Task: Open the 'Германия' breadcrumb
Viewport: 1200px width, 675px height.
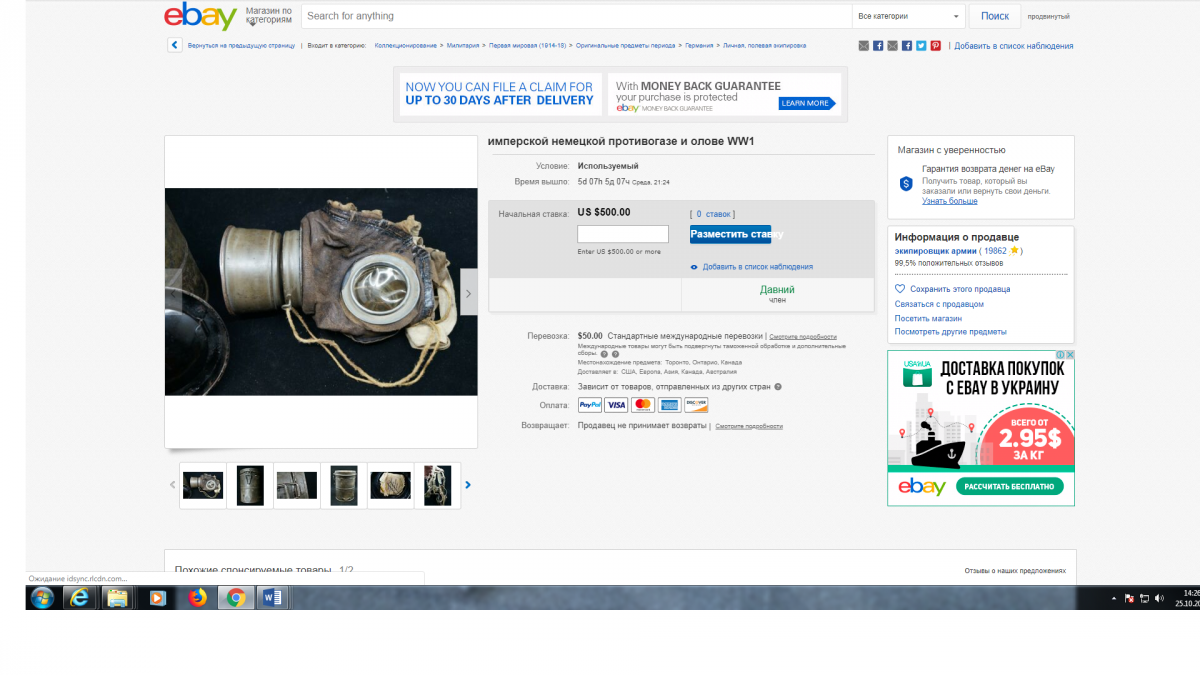Action: [700, 45]
